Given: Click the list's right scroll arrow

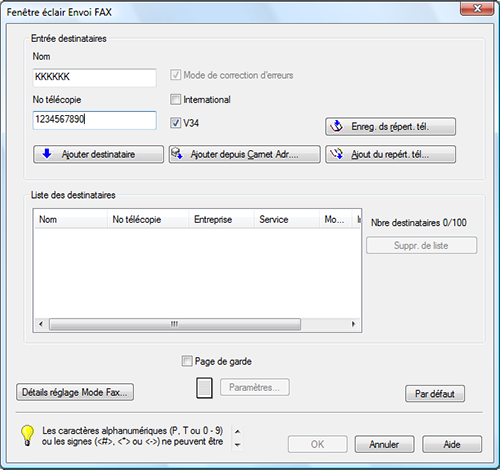Looking at the screenshot, I should (x=353, y=324).
